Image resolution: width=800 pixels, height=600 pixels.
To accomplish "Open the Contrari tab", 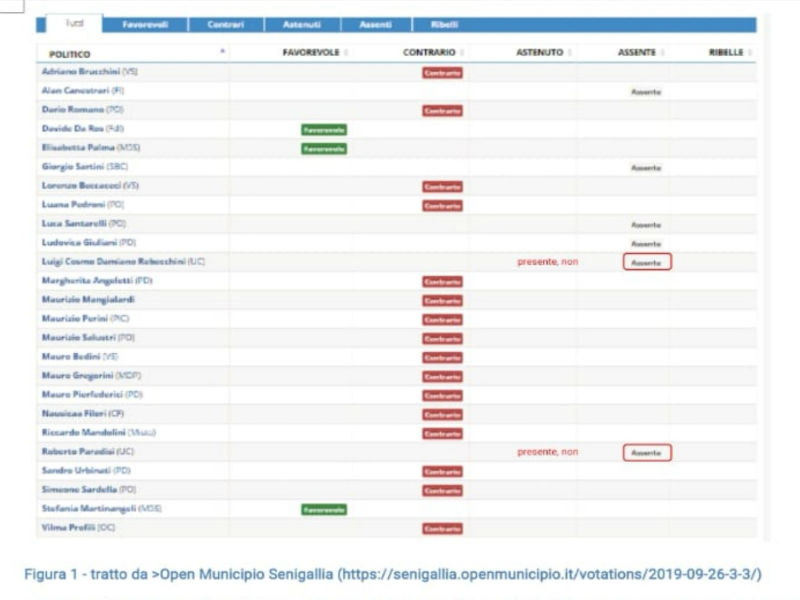I will point(226,24).
